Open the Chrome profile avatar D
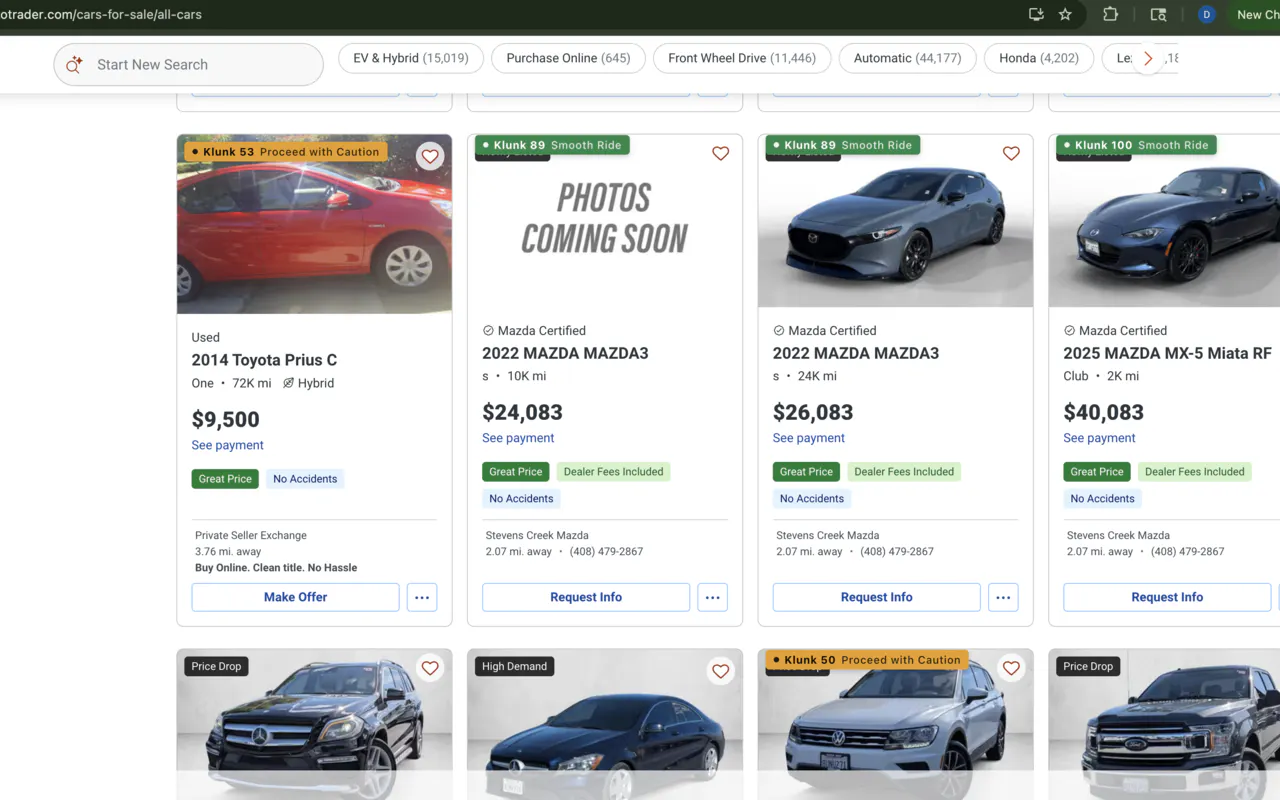Image resolution: width=1280 pixels, height=800 pixels. point(1207,14)
